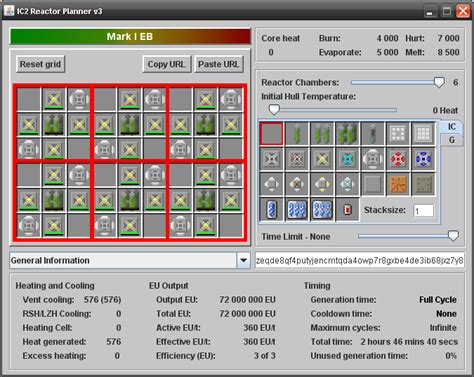Select the olive containment plating

pos(423,184)
